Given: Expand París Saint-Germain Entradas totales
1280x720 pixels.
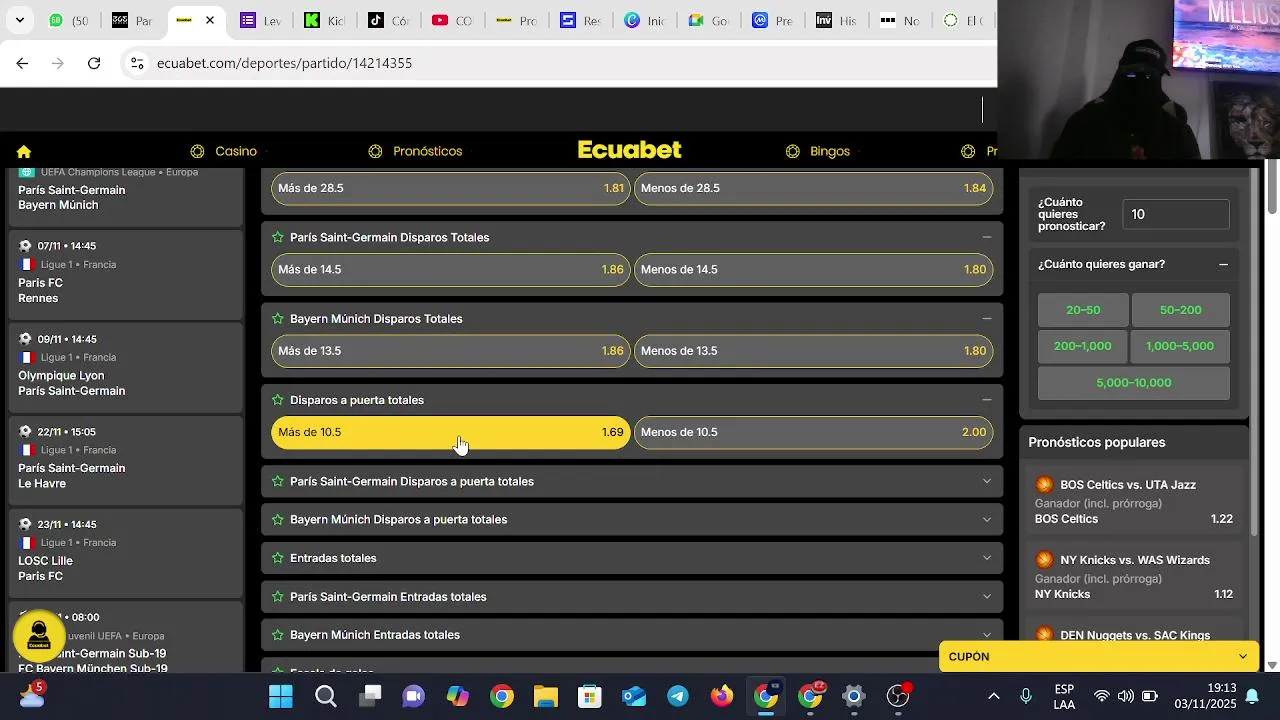Looking at the screenshot, I should pos(987,597).
